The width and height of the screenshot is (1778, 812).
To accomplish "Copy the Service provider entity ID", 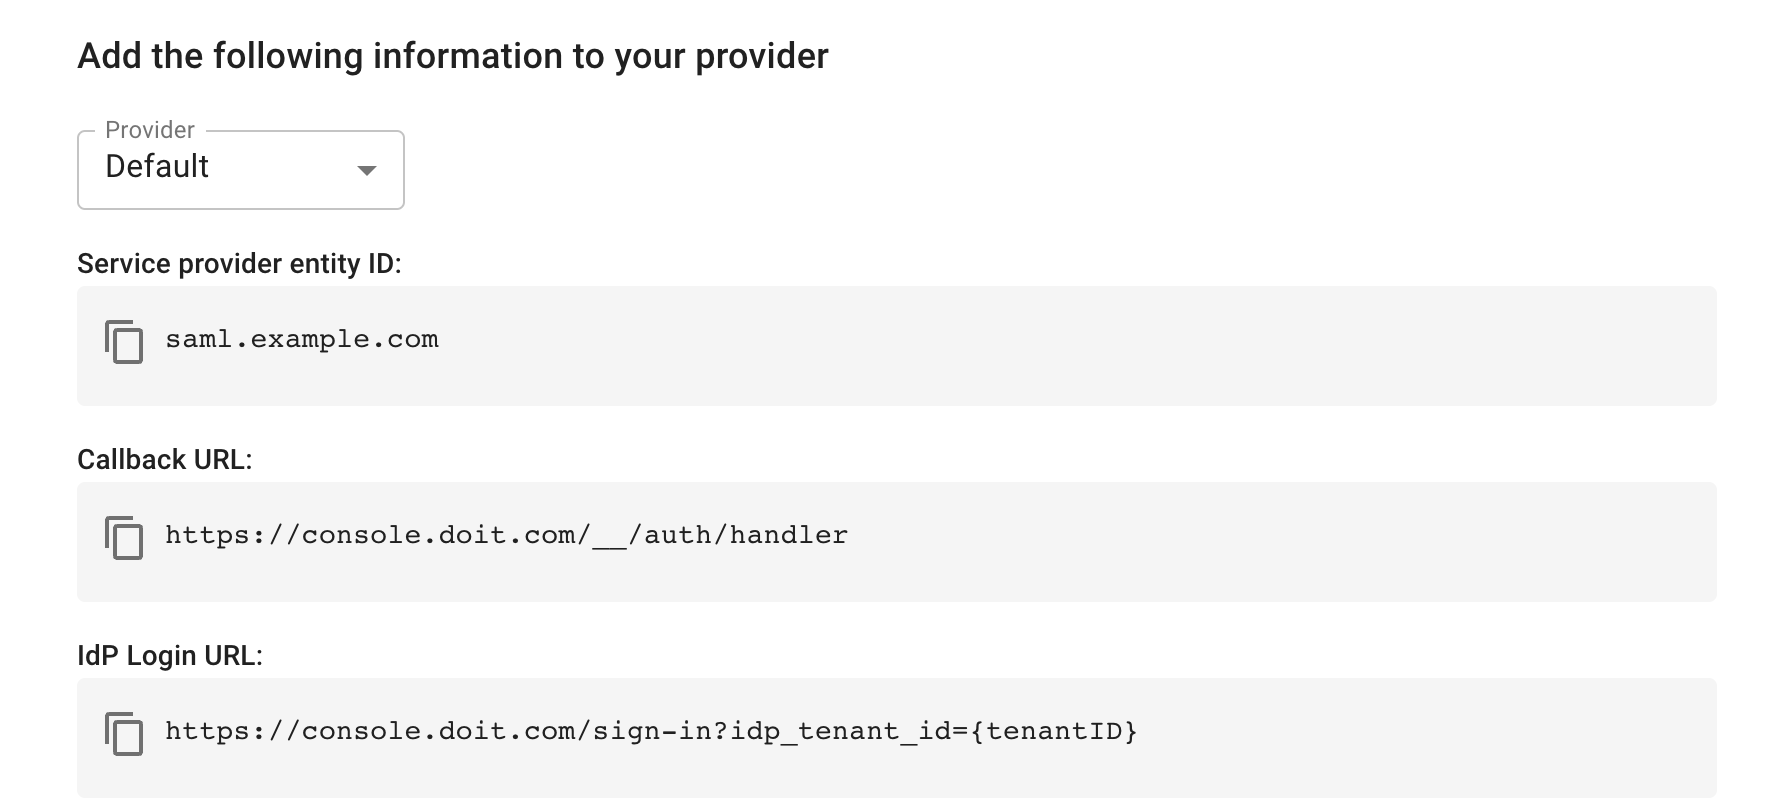I will 124,342.
